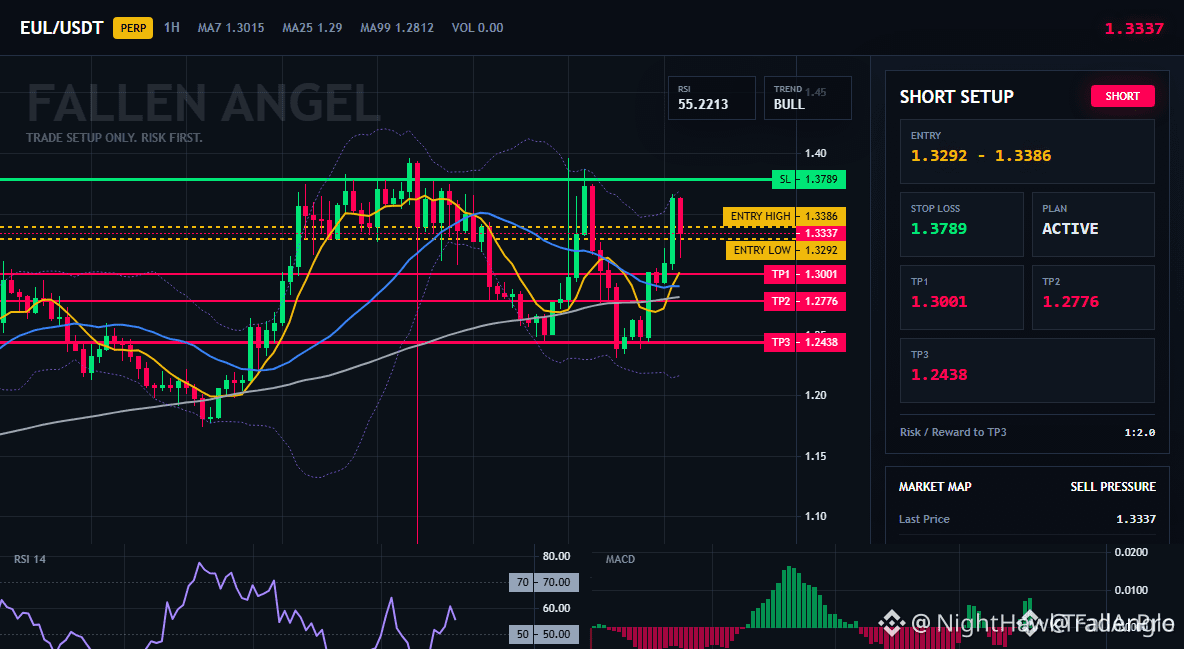Click the MACD panel label
The height and width of the screenshot is (649, 1184).
tap(620, 559)
